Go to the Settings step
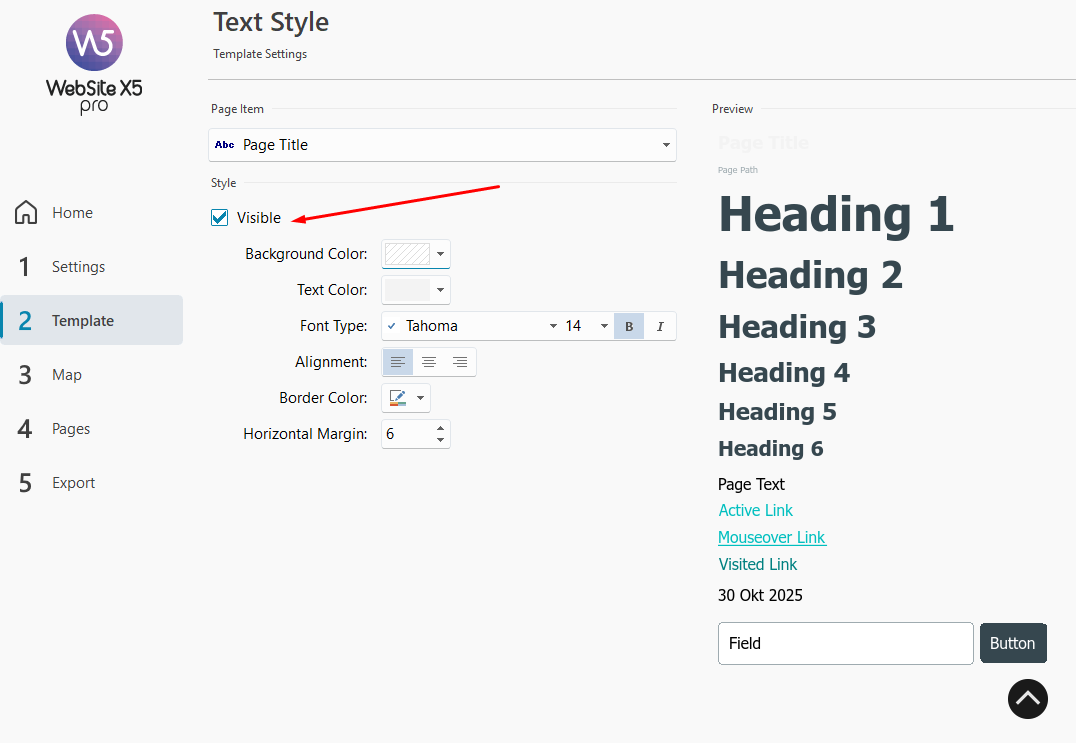 [78, 267]
